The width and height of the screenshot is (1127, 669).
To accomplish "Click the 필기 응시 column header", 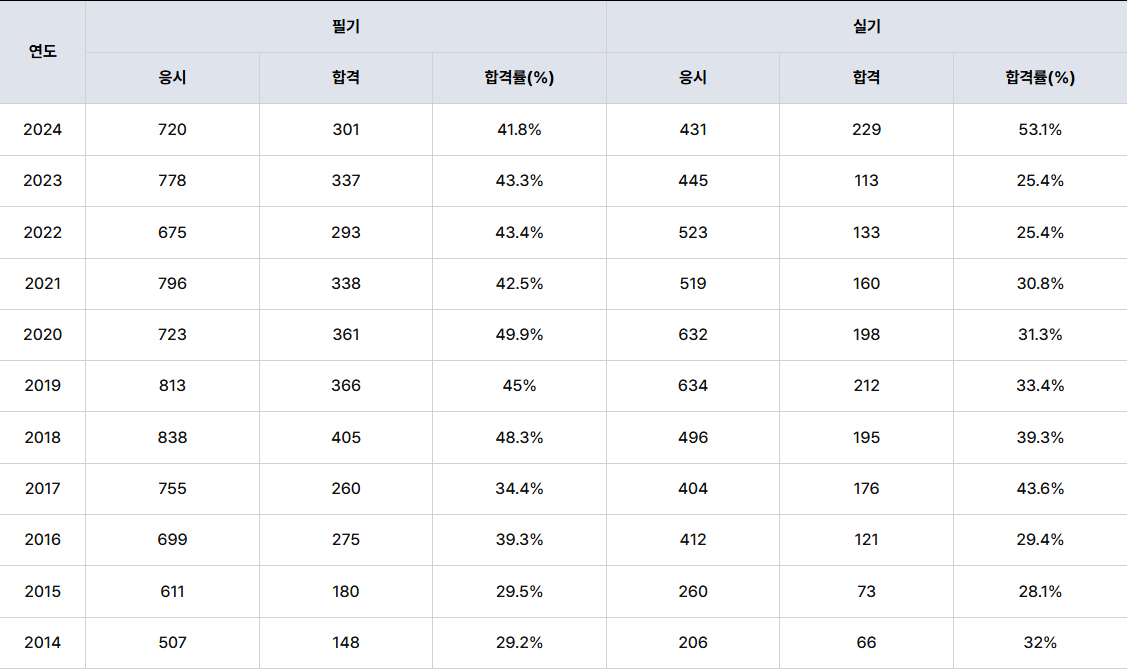I will tap(172, 78).
